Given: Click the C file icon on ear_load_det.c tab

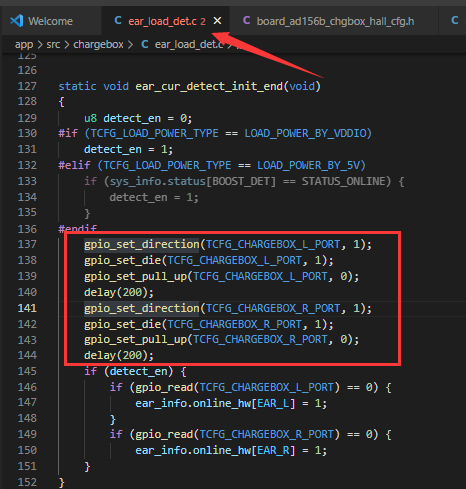Looking at the screenshot, I should tap(118, 21).
